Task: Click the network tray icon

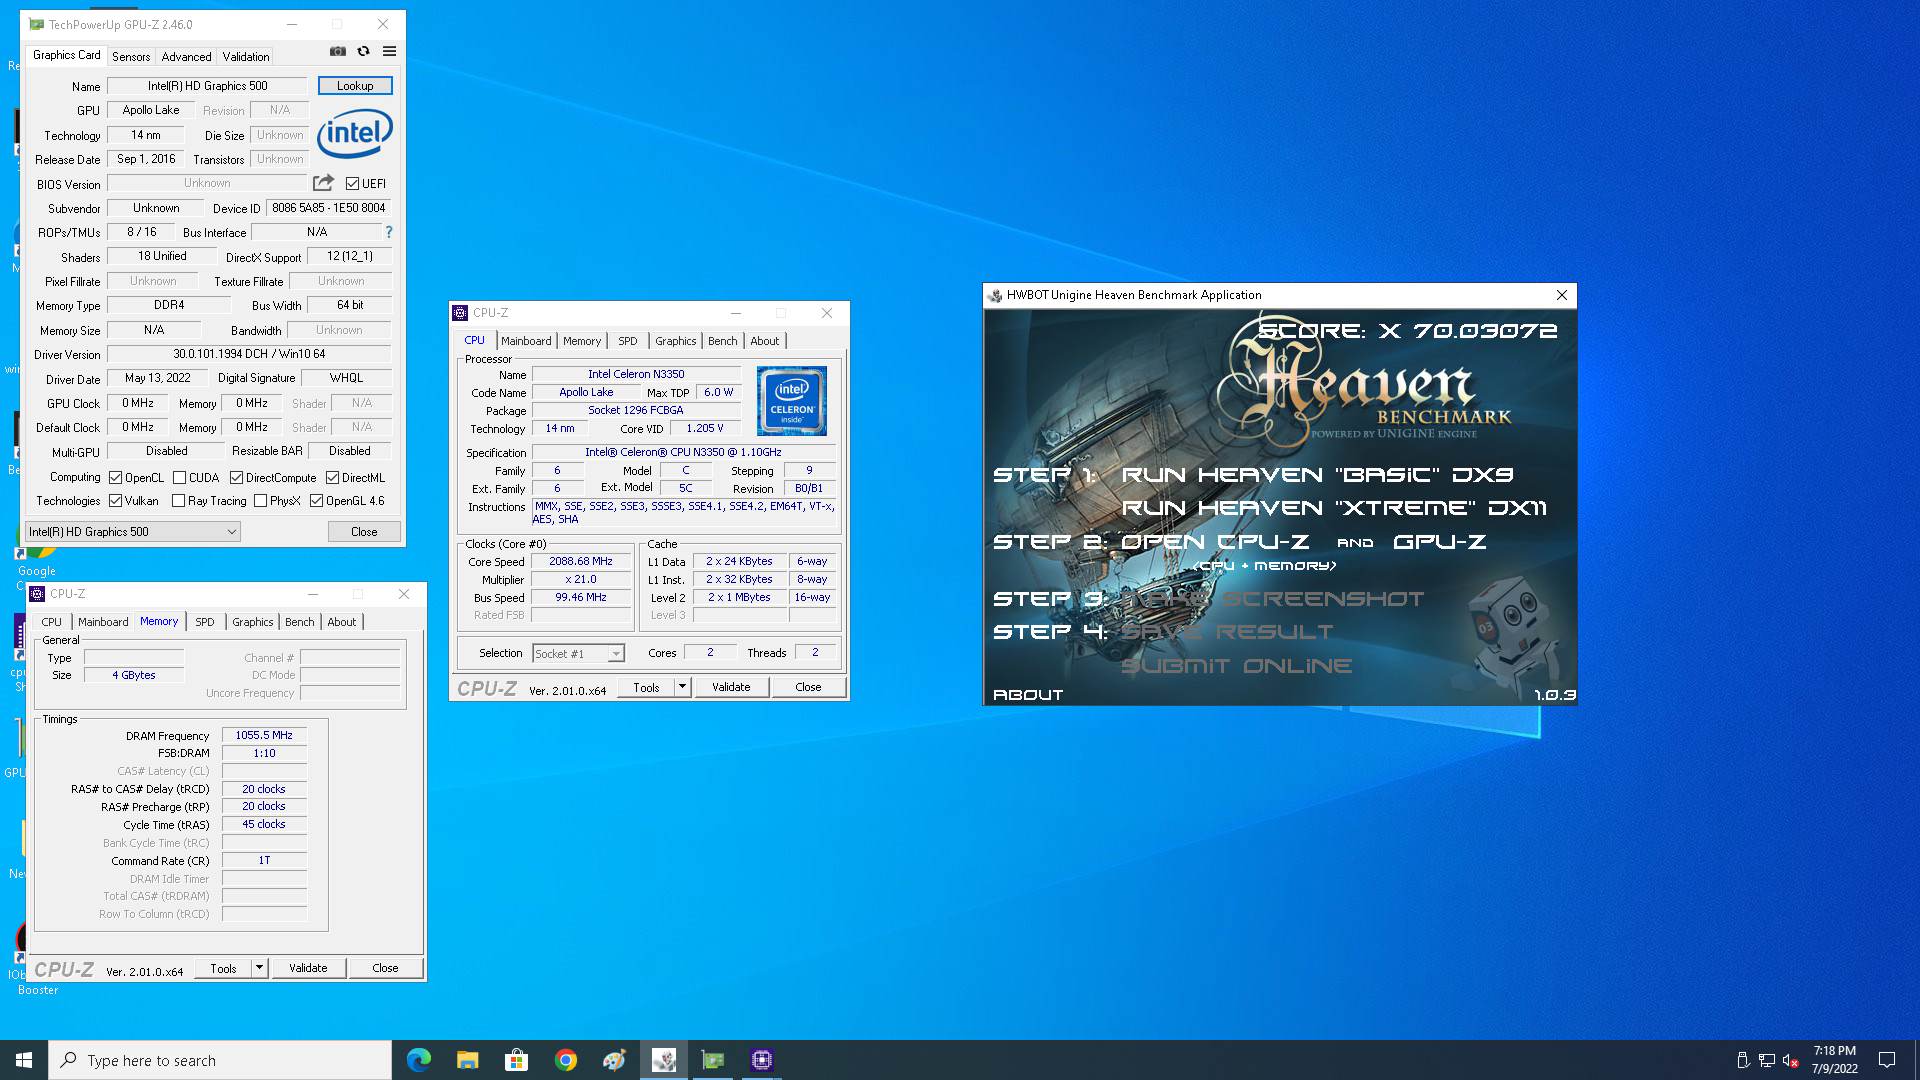Action: [1767, 1060]
